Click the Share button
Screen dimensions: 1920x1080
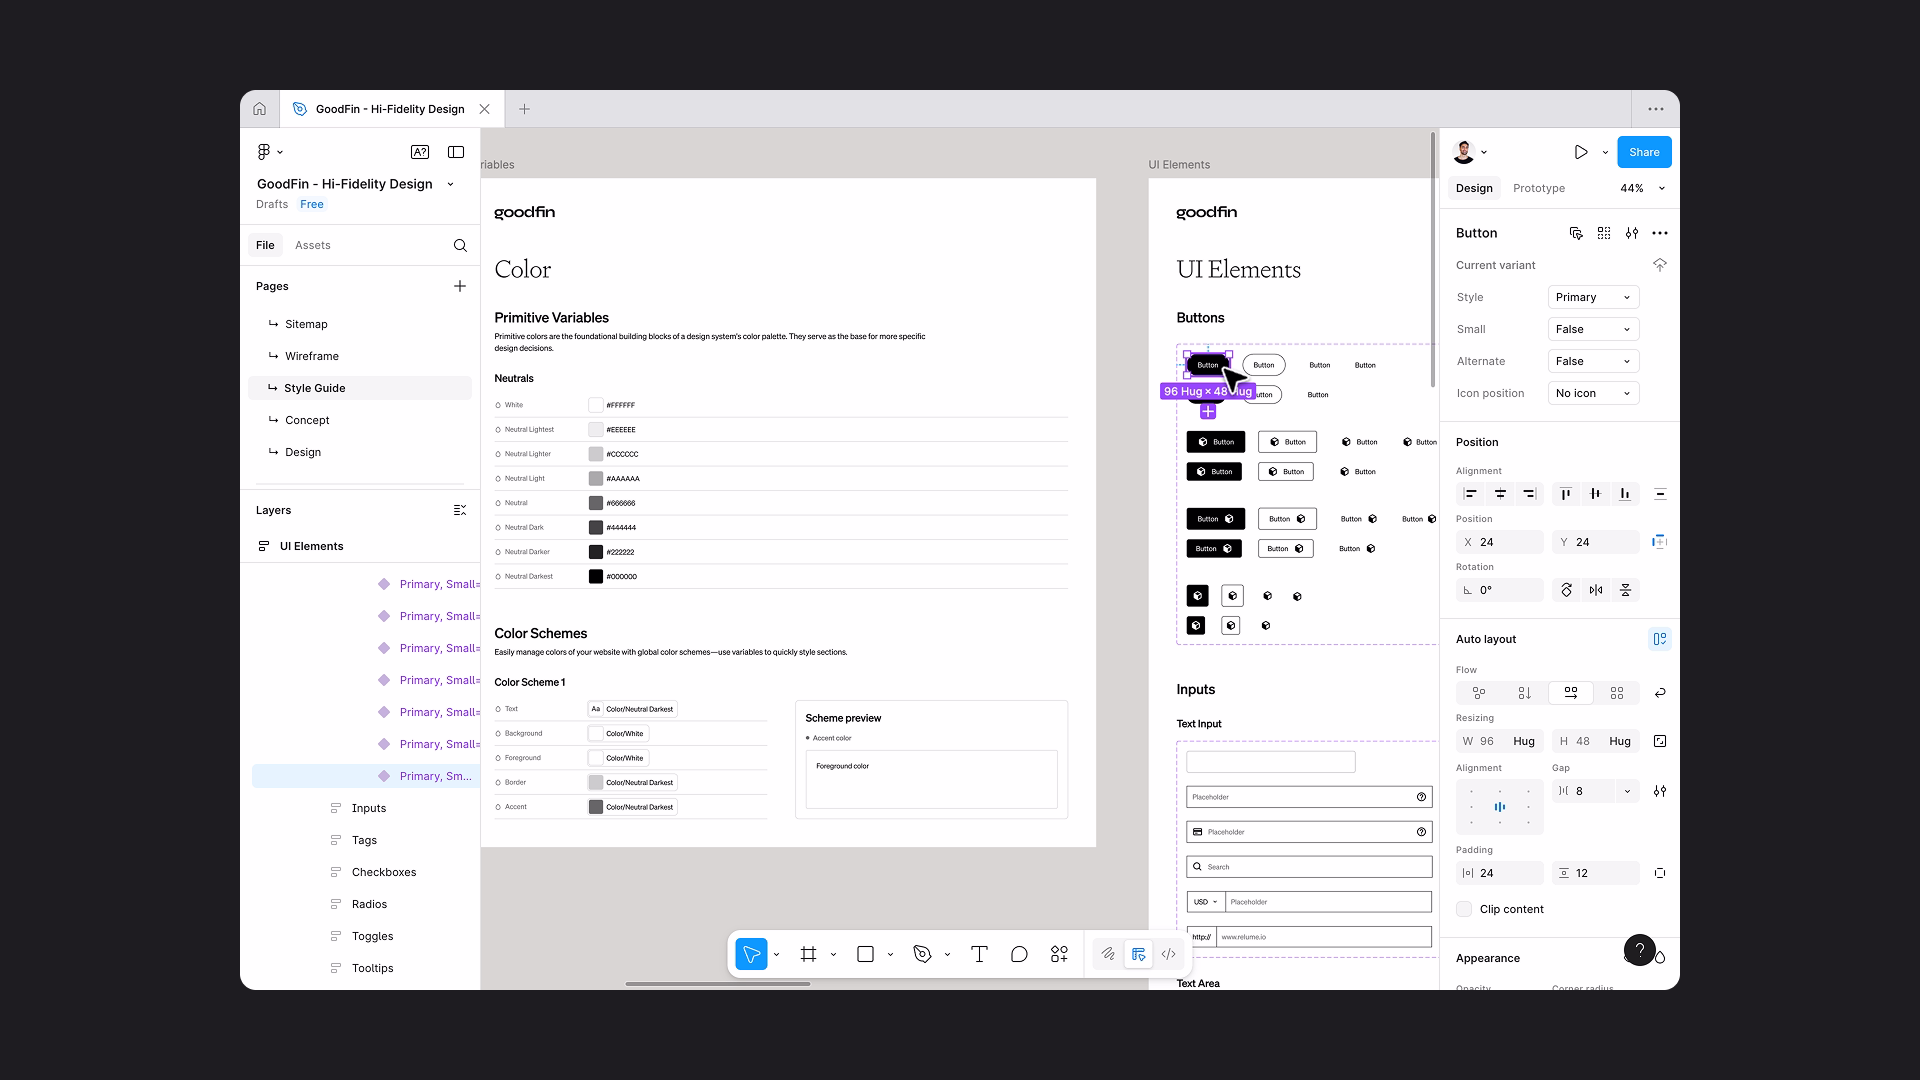(1643, 152)
